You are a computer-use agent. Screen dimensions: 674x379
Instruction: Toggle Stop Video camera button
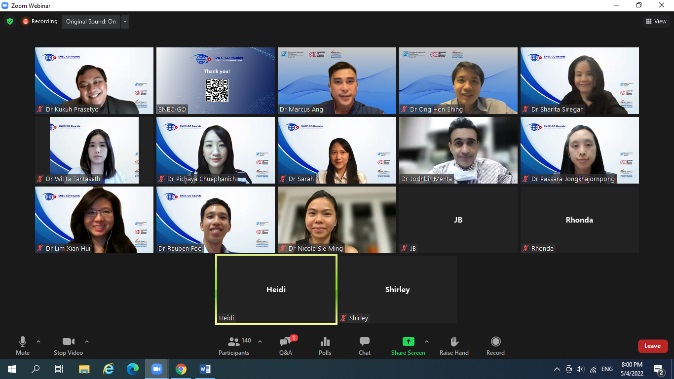pos(68,345)
